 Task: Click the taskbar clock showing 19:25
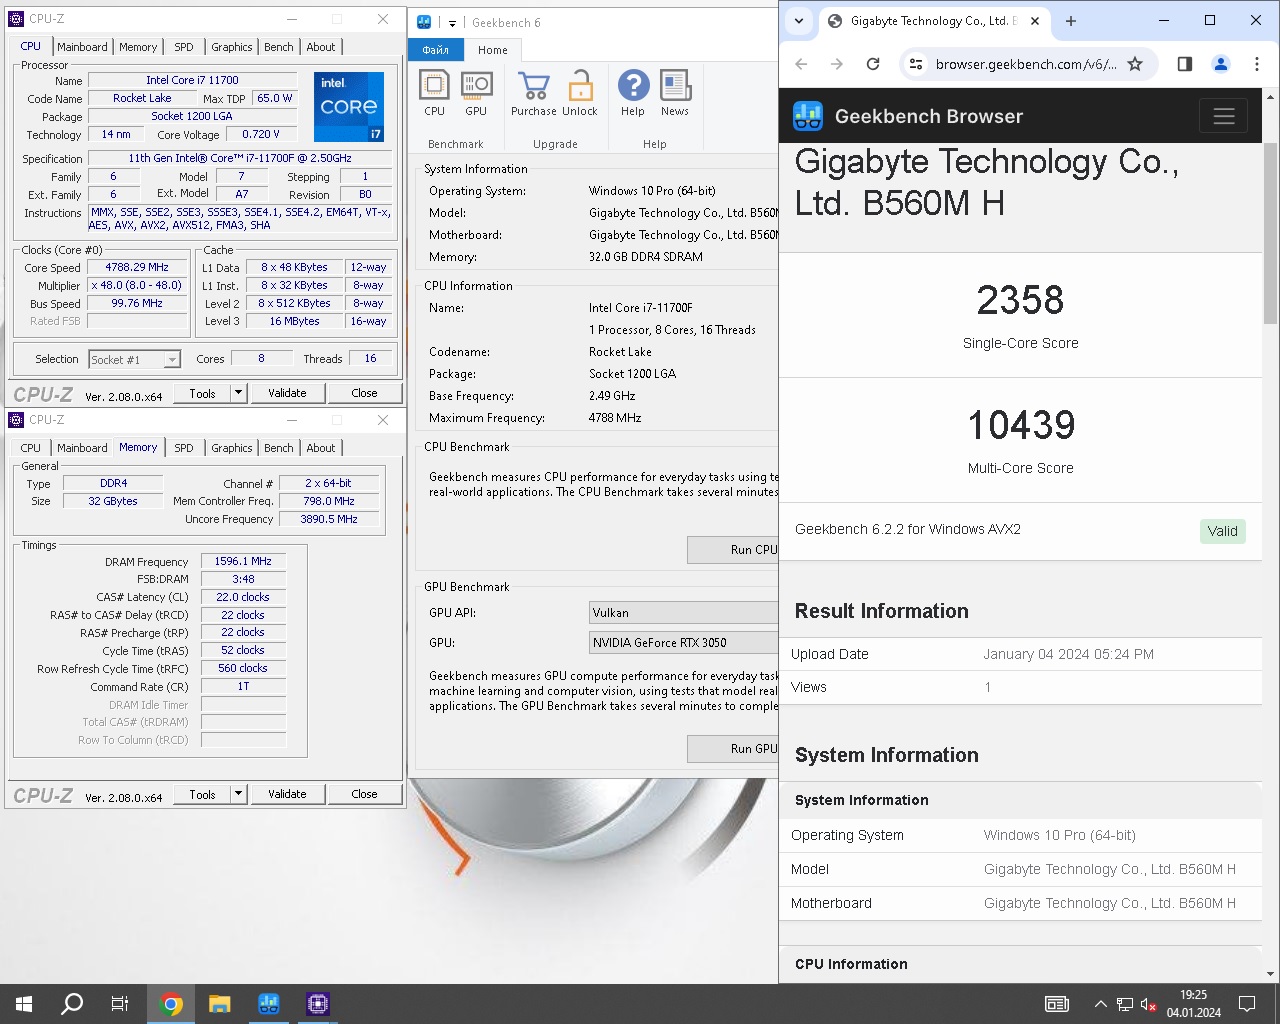tap(1193, 1004)
